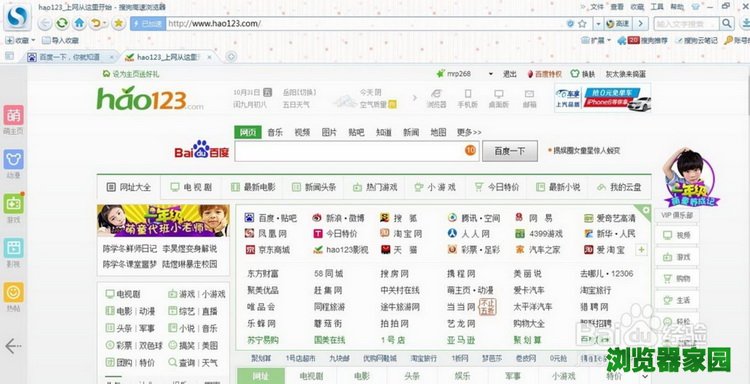750x384 pixels.
Task: Open the 文件 menu
Action: click(x=597, y=7)
